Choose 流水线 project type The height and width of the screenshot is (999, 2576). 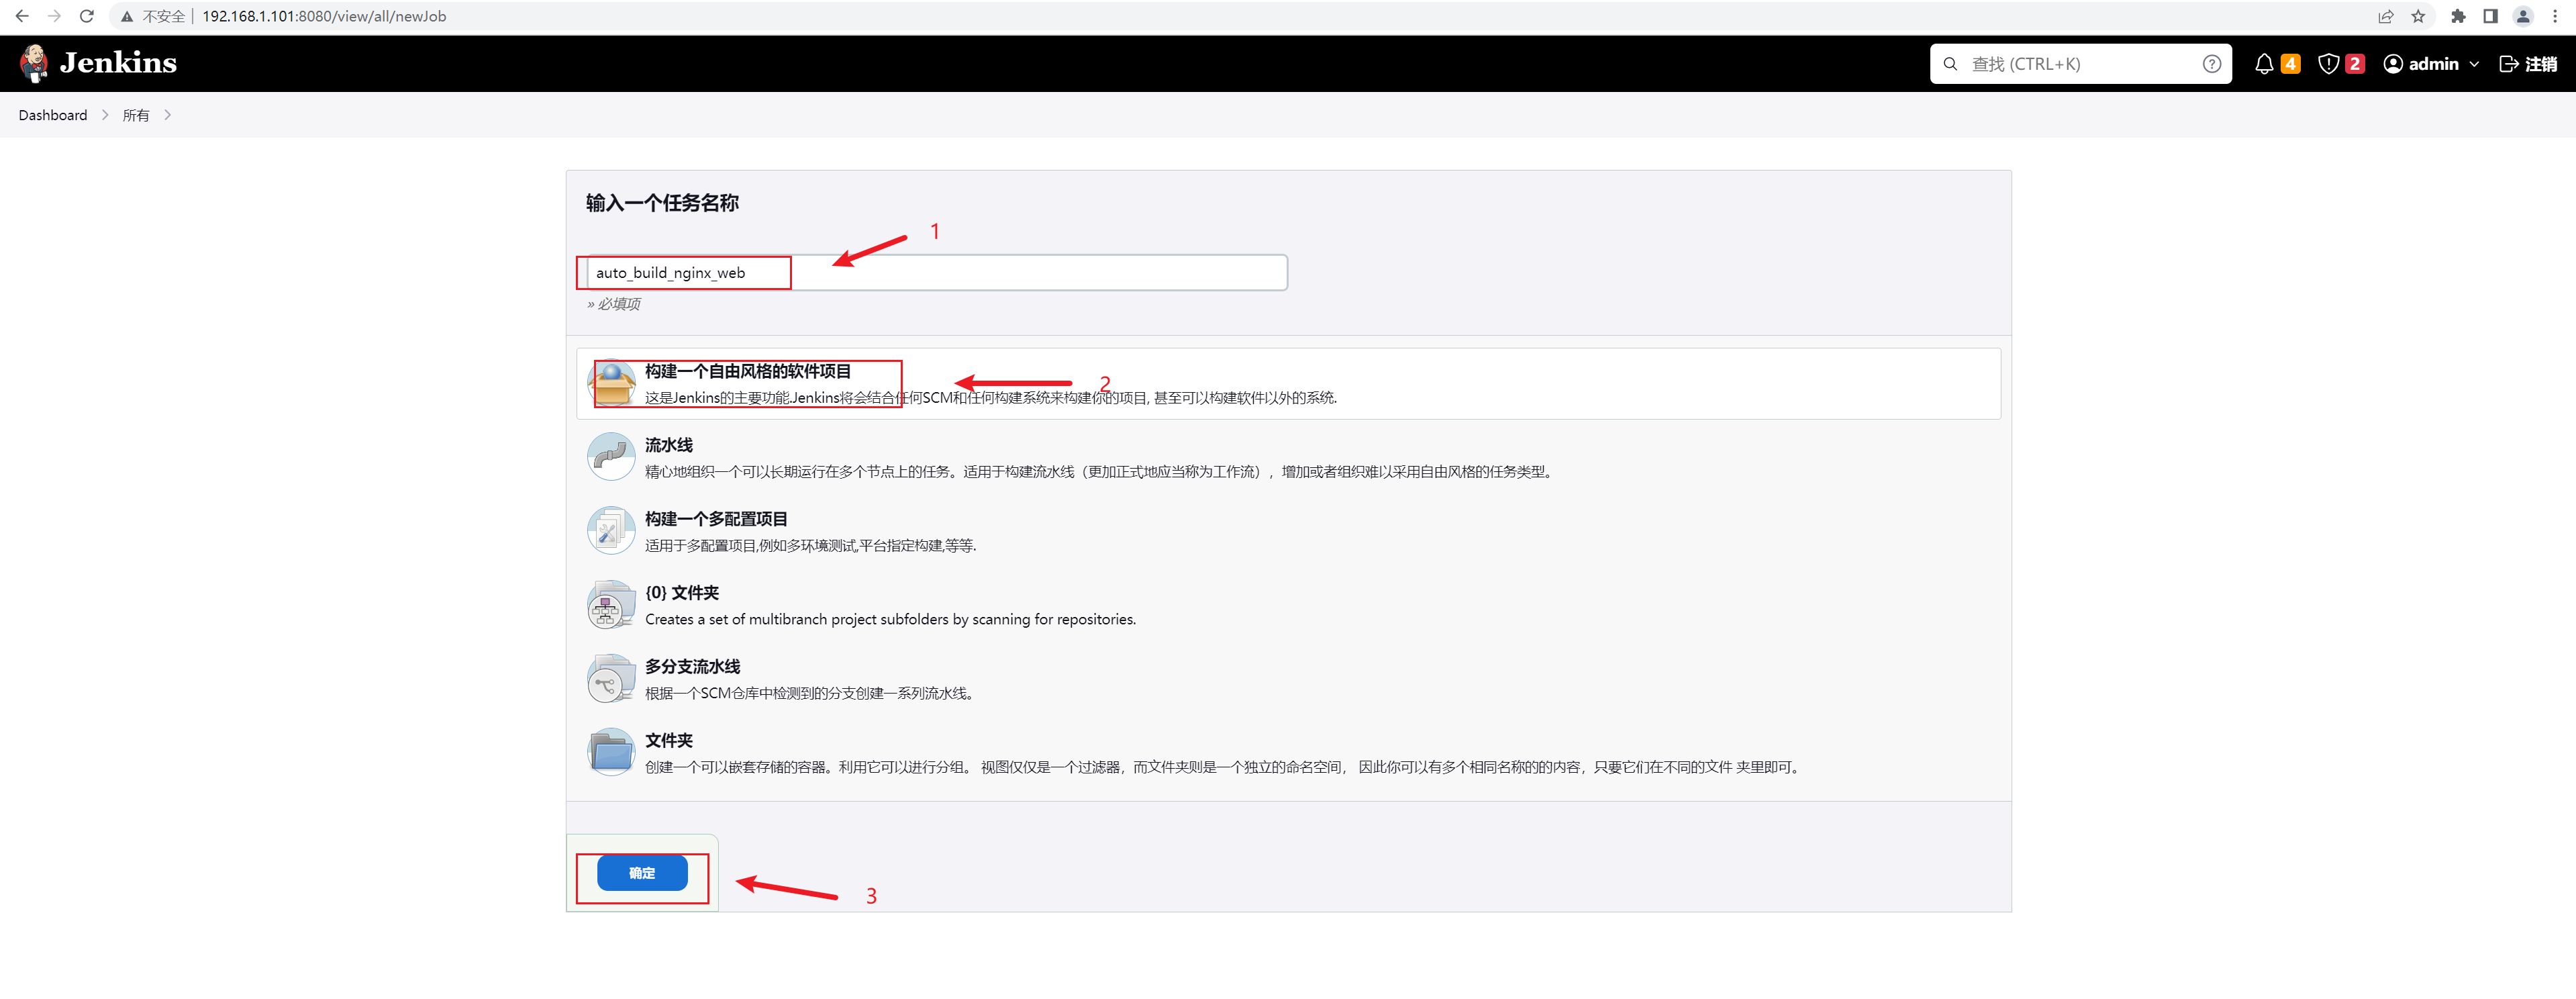pos(1288,457)
